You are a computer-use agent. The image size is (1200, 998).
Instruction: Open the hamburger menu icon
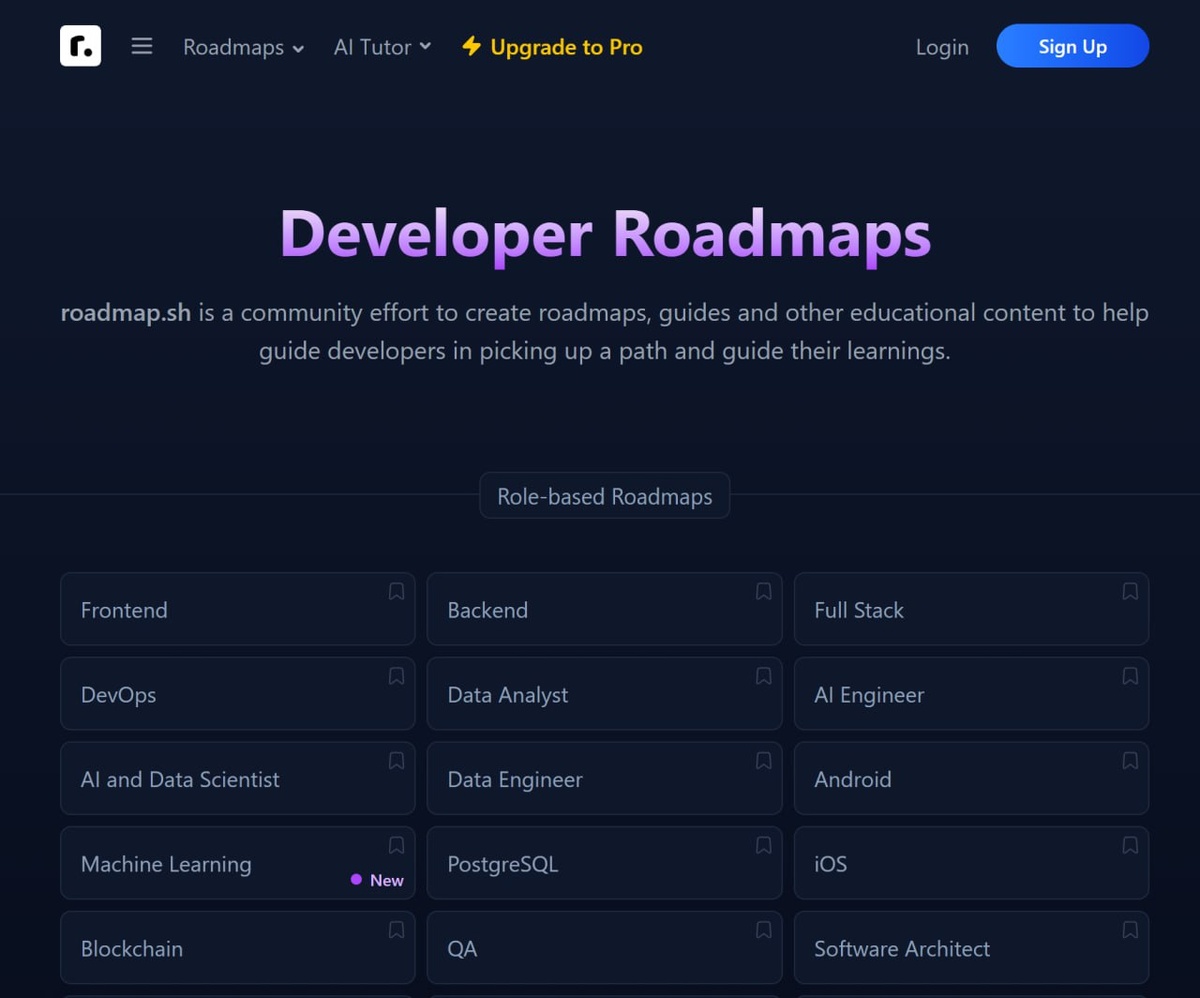tap(142, 46)
